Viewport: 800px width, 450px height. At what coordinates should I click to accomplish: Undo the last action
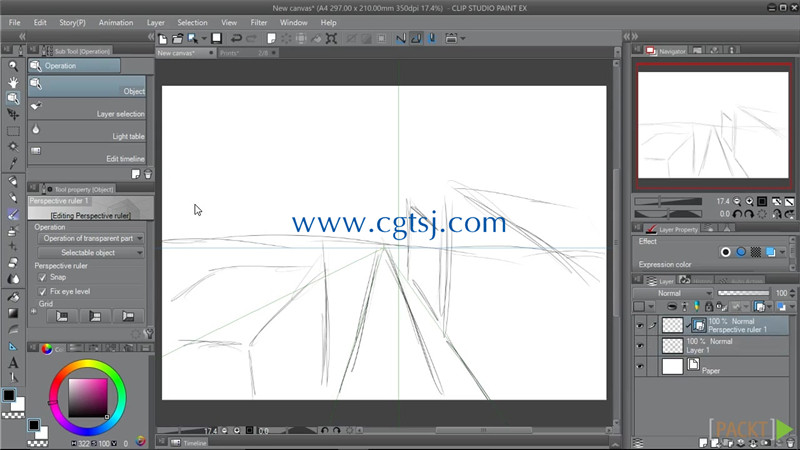pos(236,38)
